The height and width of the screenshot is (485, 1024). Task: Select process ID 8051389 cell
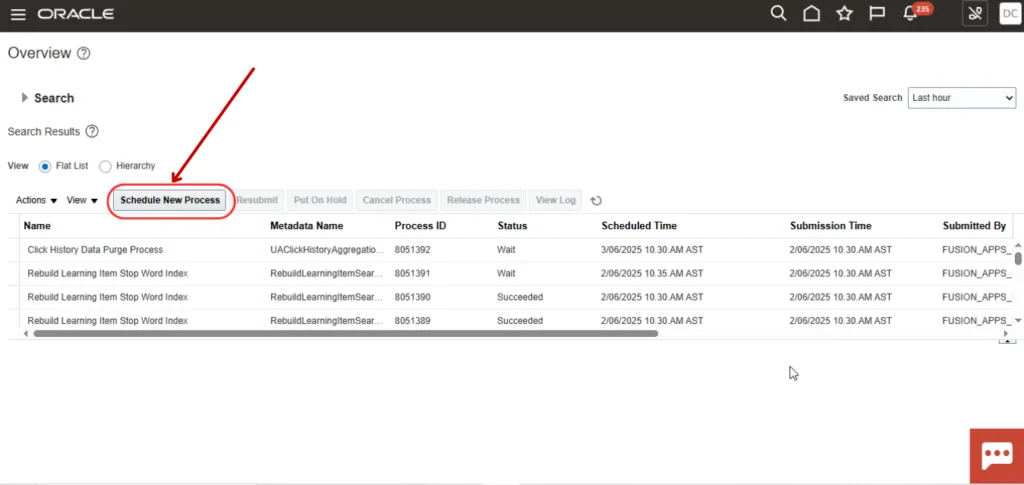tap(412, 321)
